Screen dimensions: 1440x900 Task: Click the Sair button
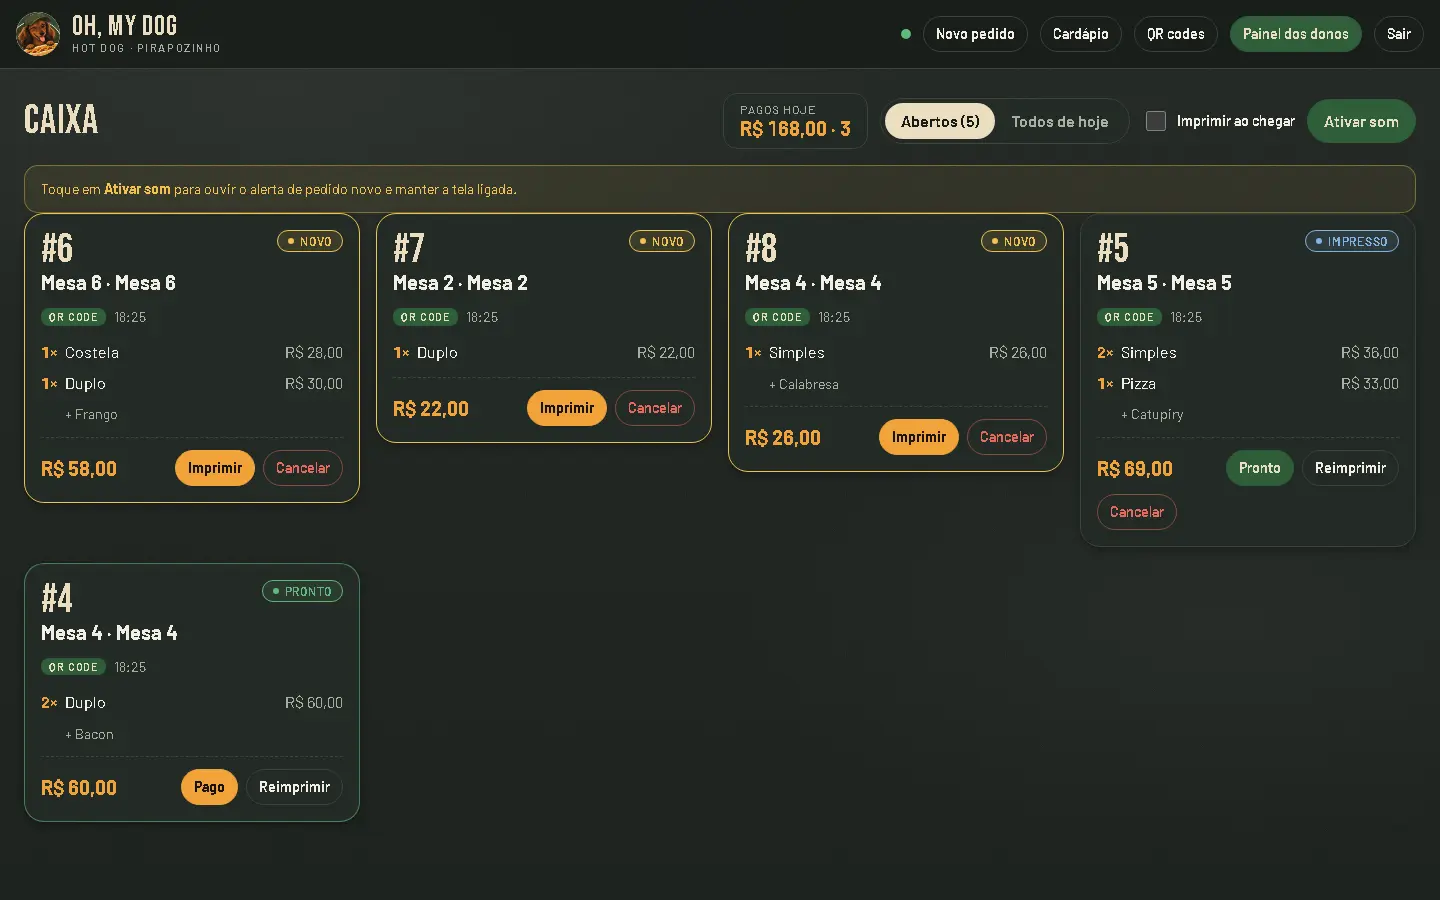1399,34
